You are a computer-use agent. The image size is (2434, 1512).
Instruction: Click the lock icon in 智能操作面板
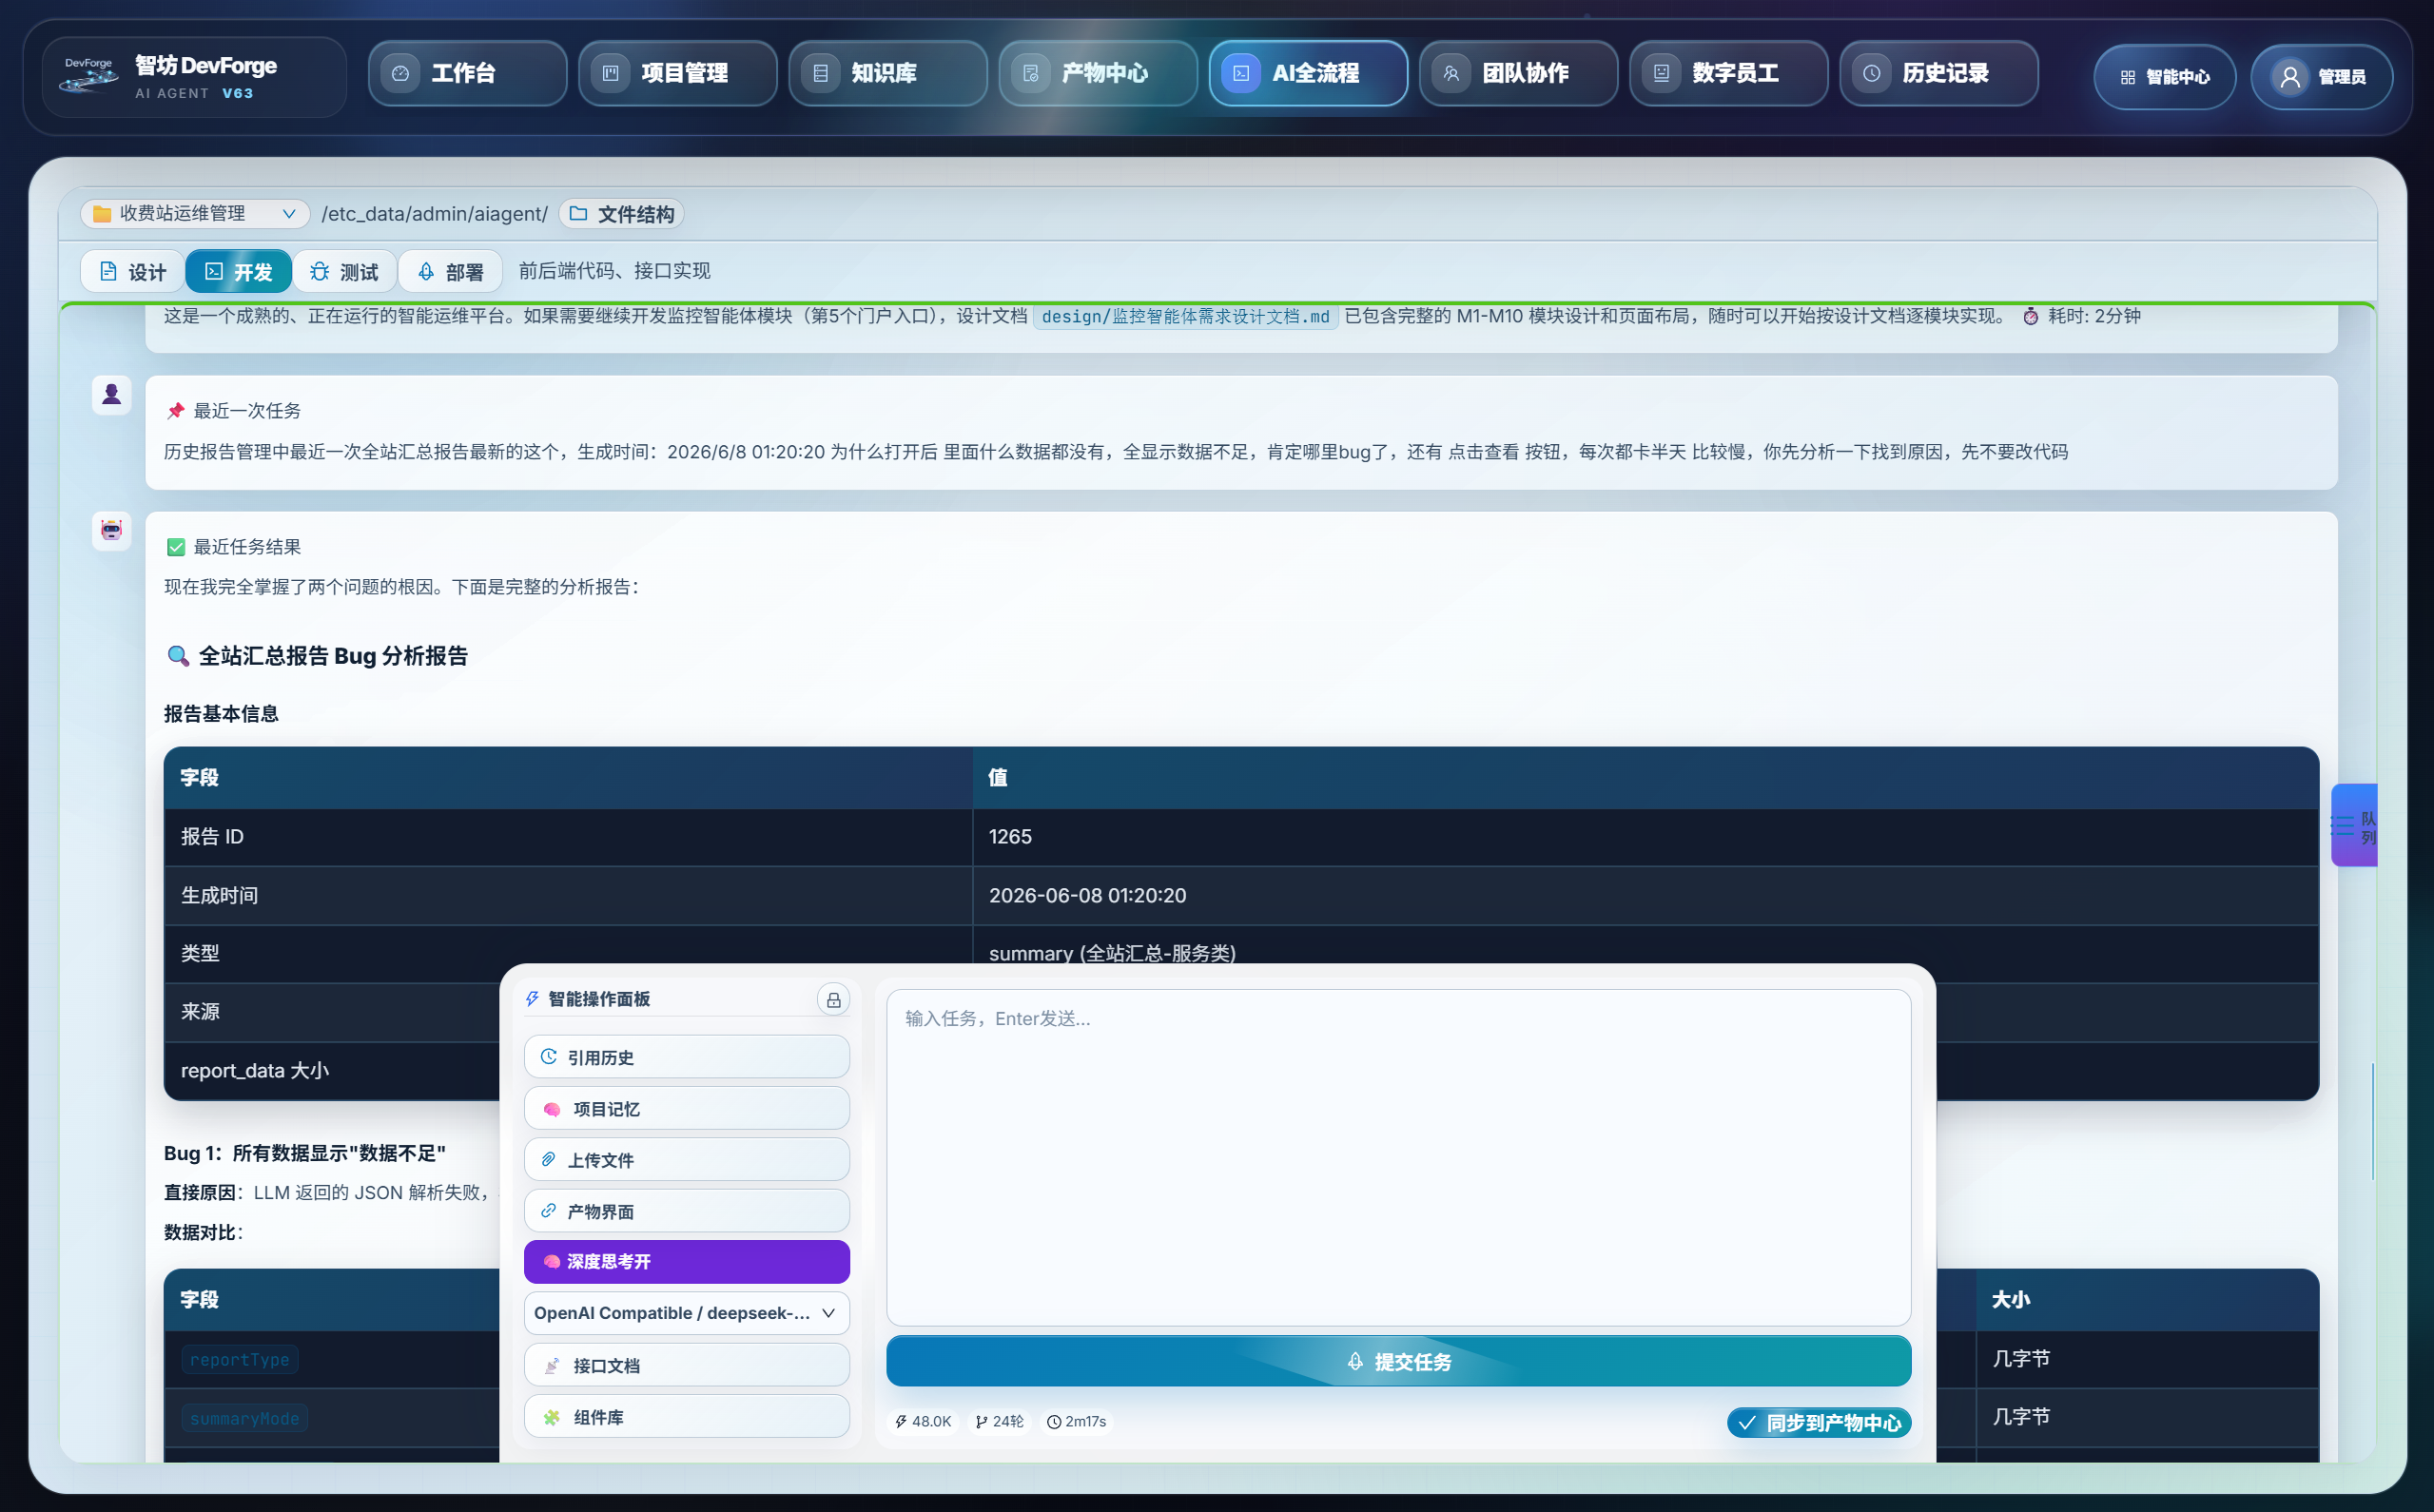click(x=833, y=999)
